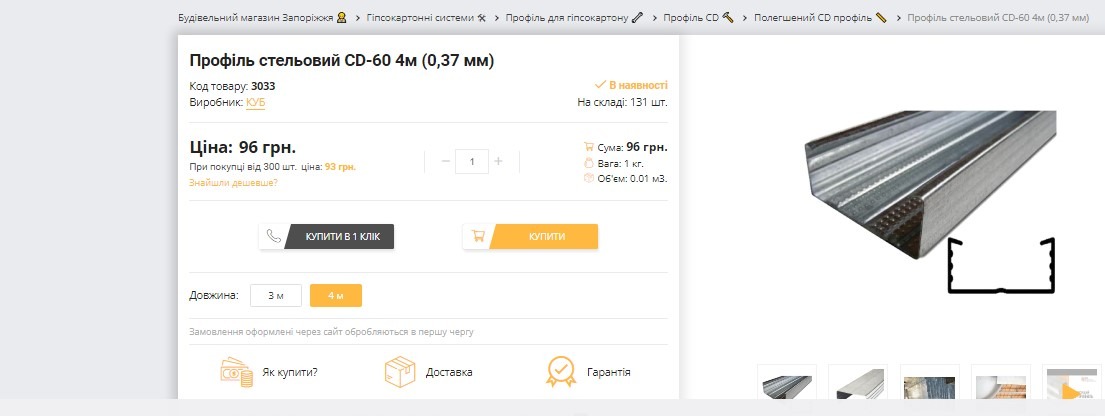Image resolution: width=1105 pixels, height=416 pixels.
Task: Click the box icon beside Доставка
Action: (400, 372)
